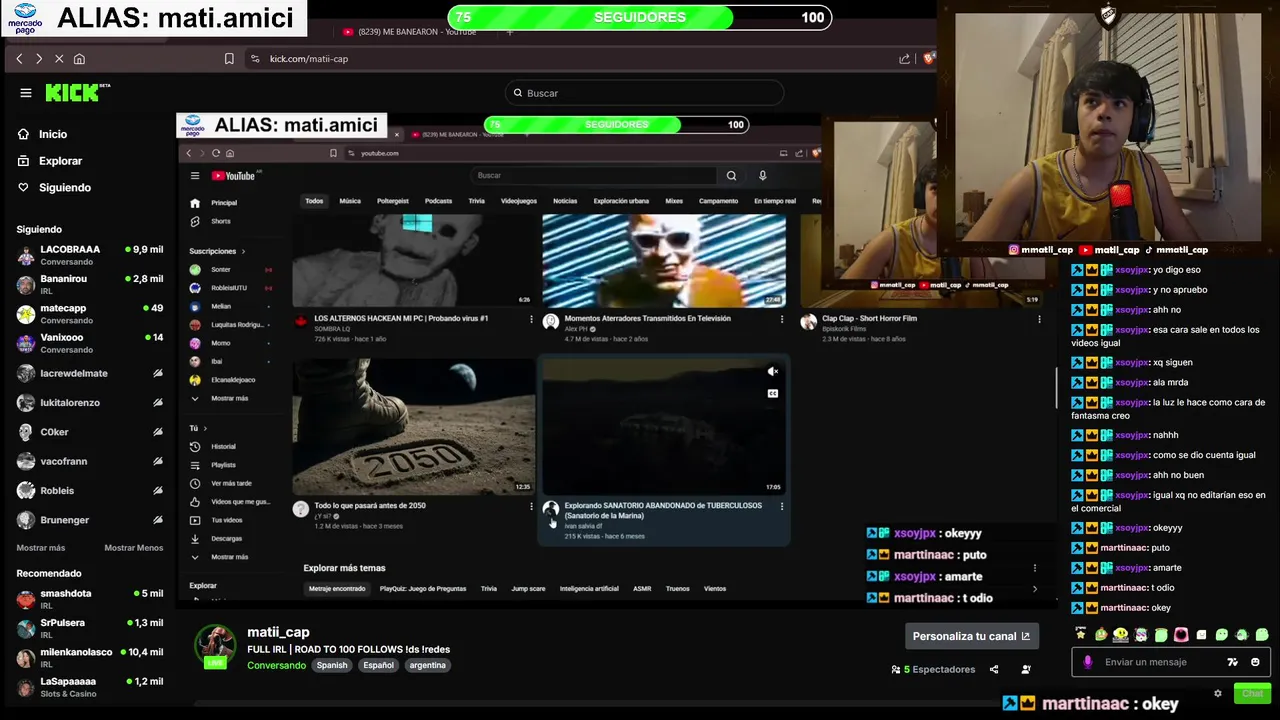
Task: Open smashdota recommended channel
Action: pos(90,599)
